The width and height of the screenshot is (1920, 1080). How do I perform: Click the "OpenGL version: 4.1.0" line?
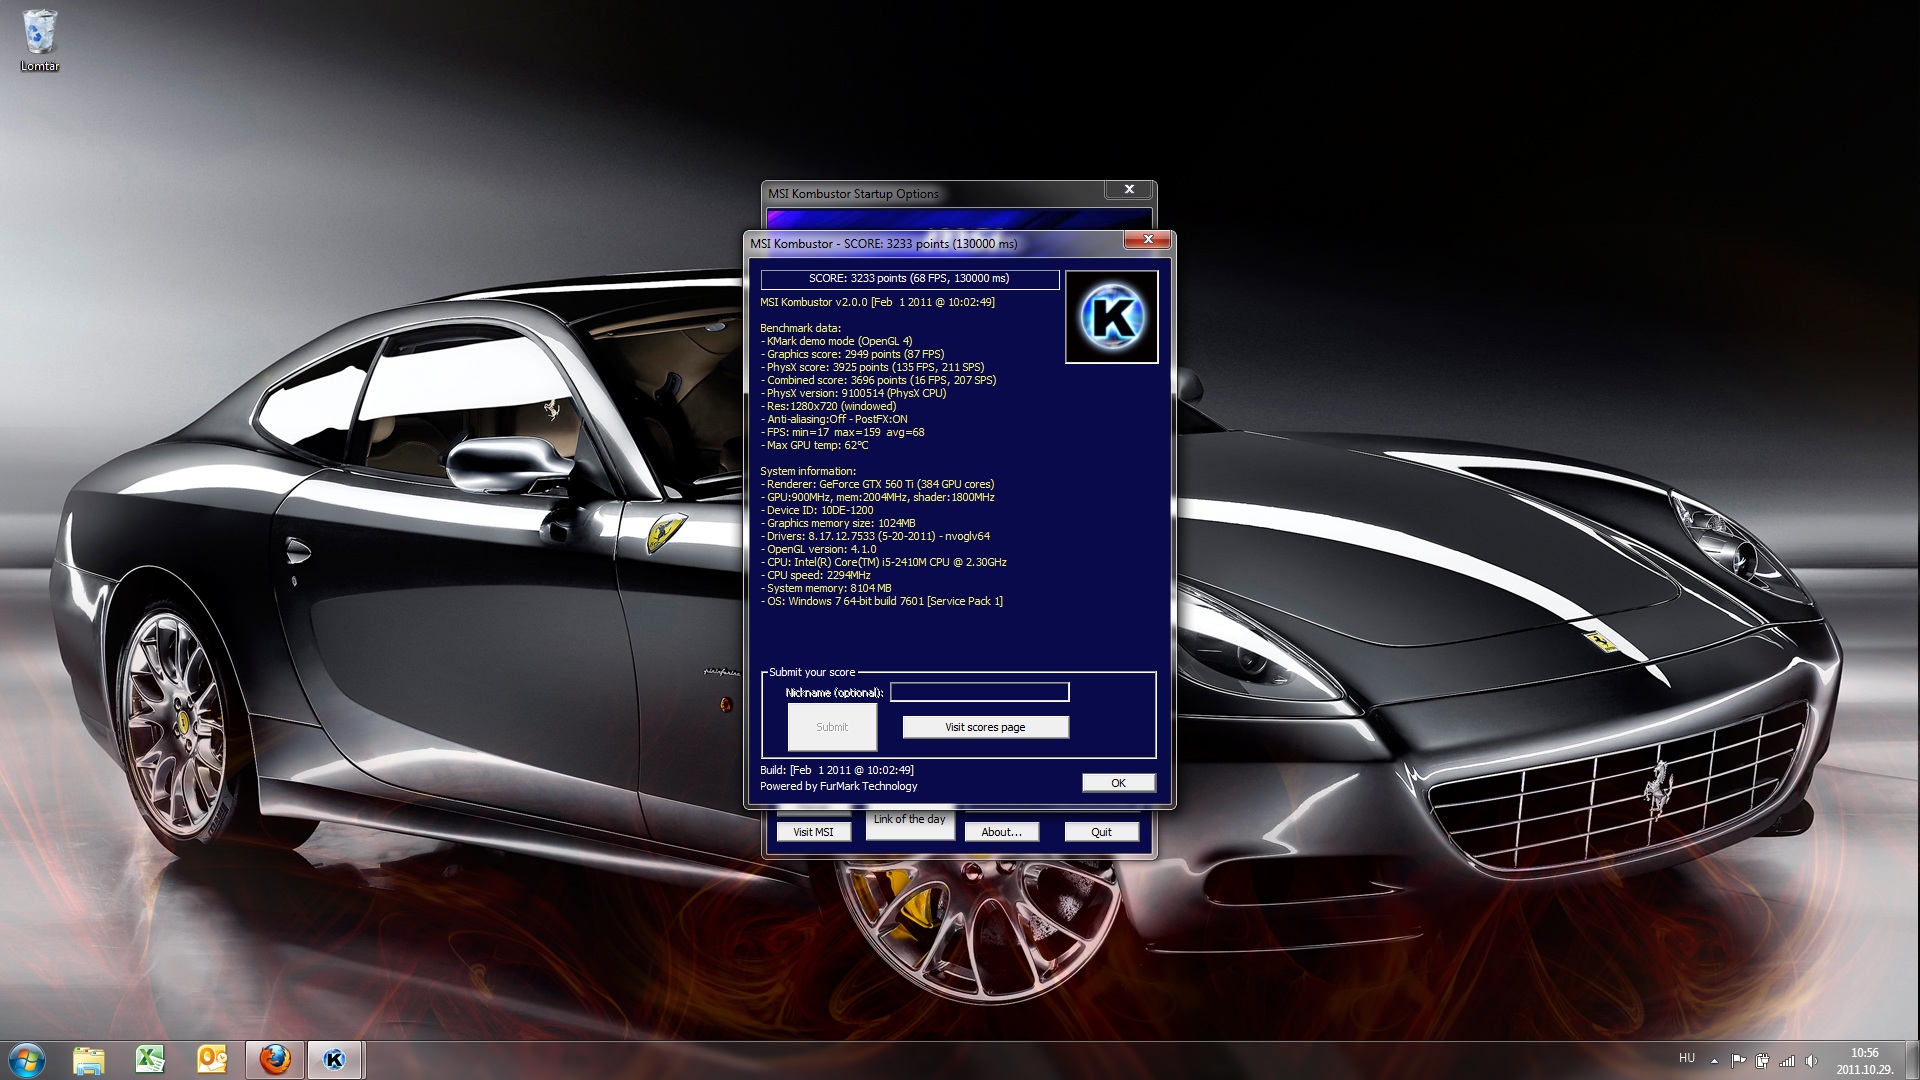(x=818, y=549)
